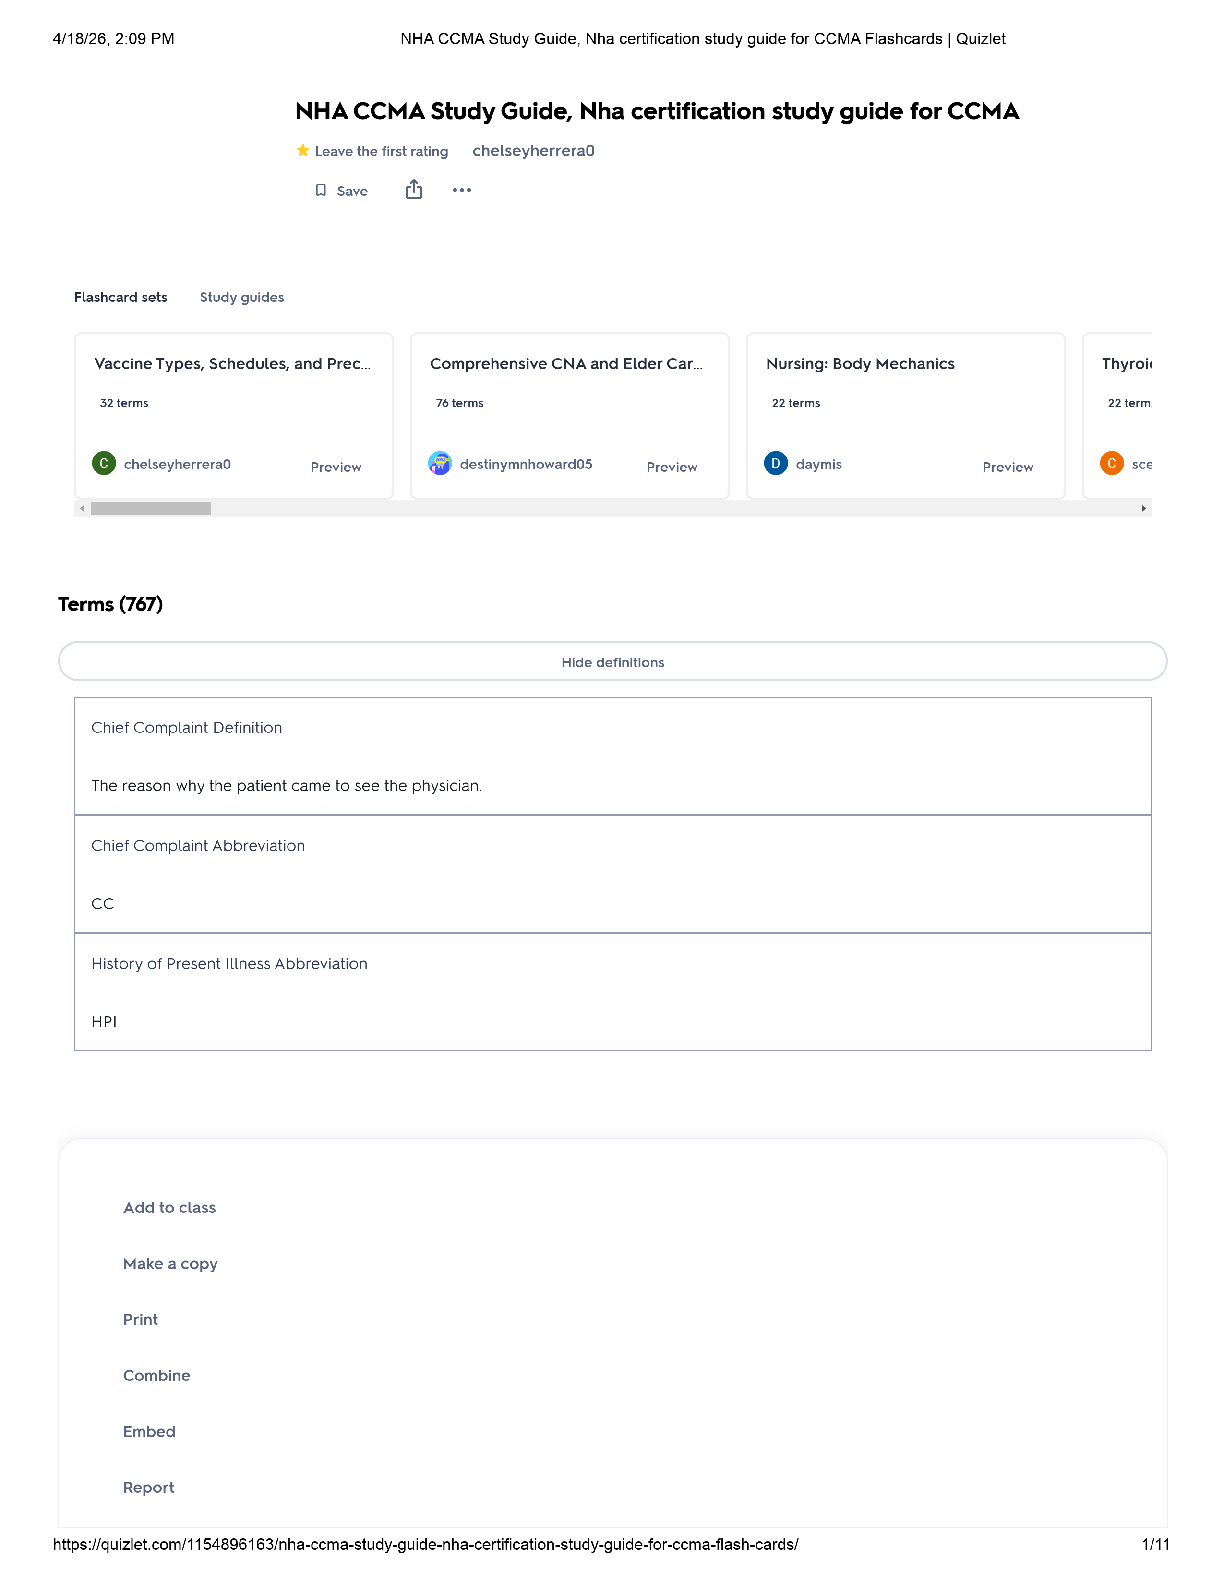
Task: Open Comprehensive CNA and Elder Care card title
Action: (566, 364)
